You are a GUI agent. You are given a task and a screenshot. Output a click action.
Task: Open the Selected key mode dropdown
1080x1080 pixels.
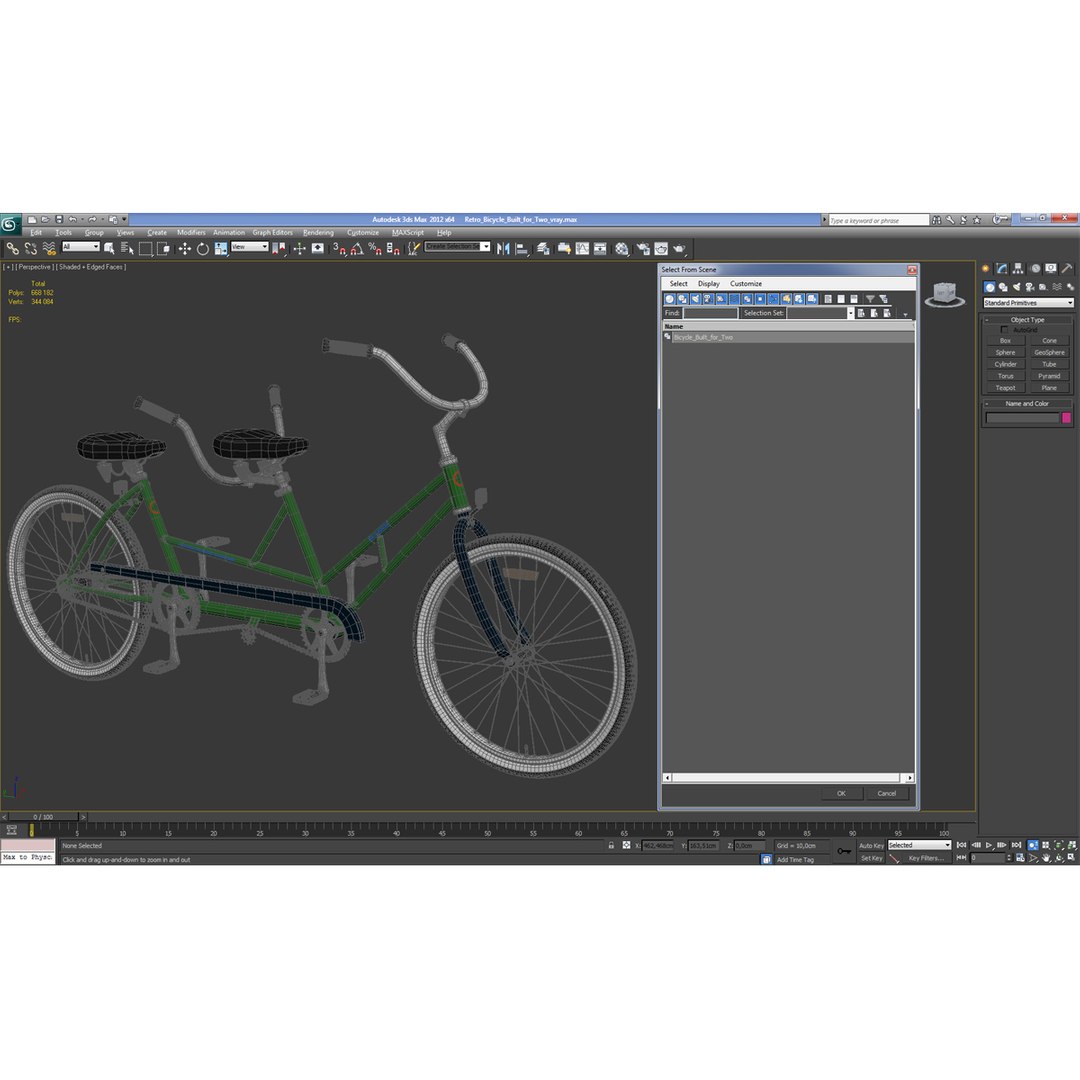pos(919,845)
